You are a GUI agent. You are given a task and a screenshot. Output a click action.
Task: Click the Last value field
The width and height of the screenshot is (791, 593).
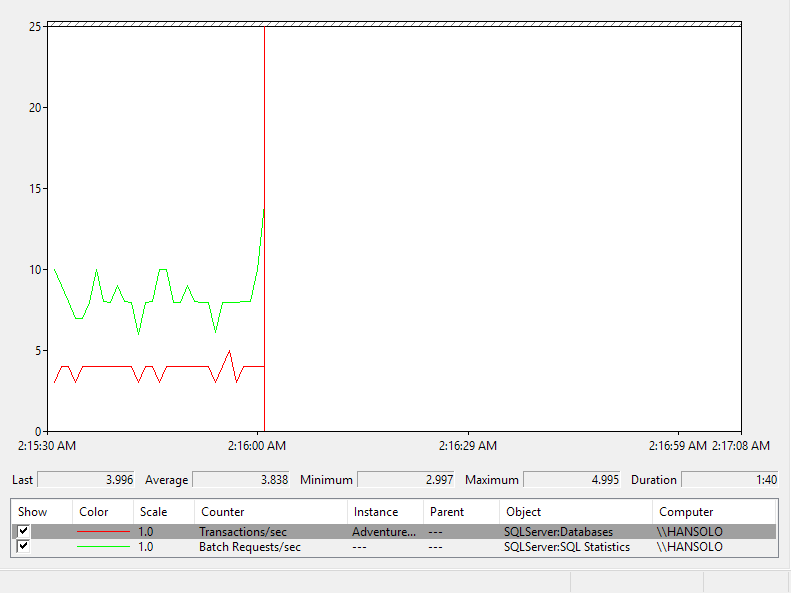[x=86, y=480]
